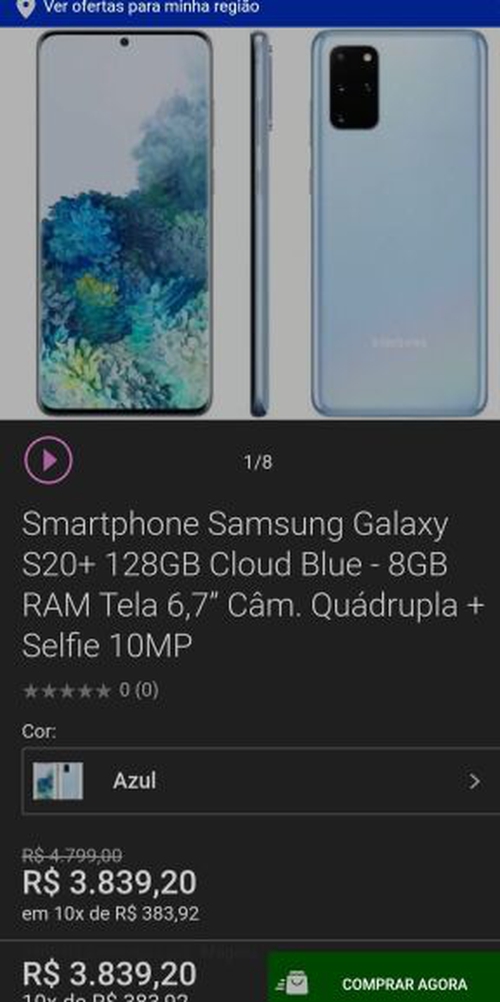Play the product video
Screen dimensions: 500x1002
point(49,460)
